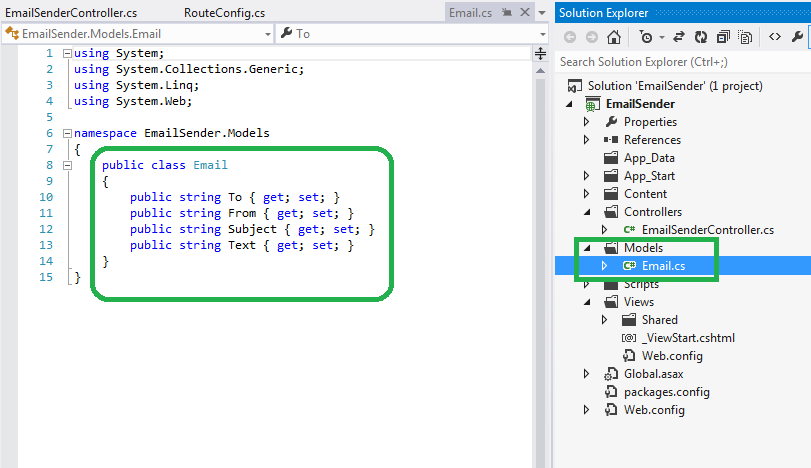Select Solution 'EmailSender' node
811x468 pixels.
[675, 86]
